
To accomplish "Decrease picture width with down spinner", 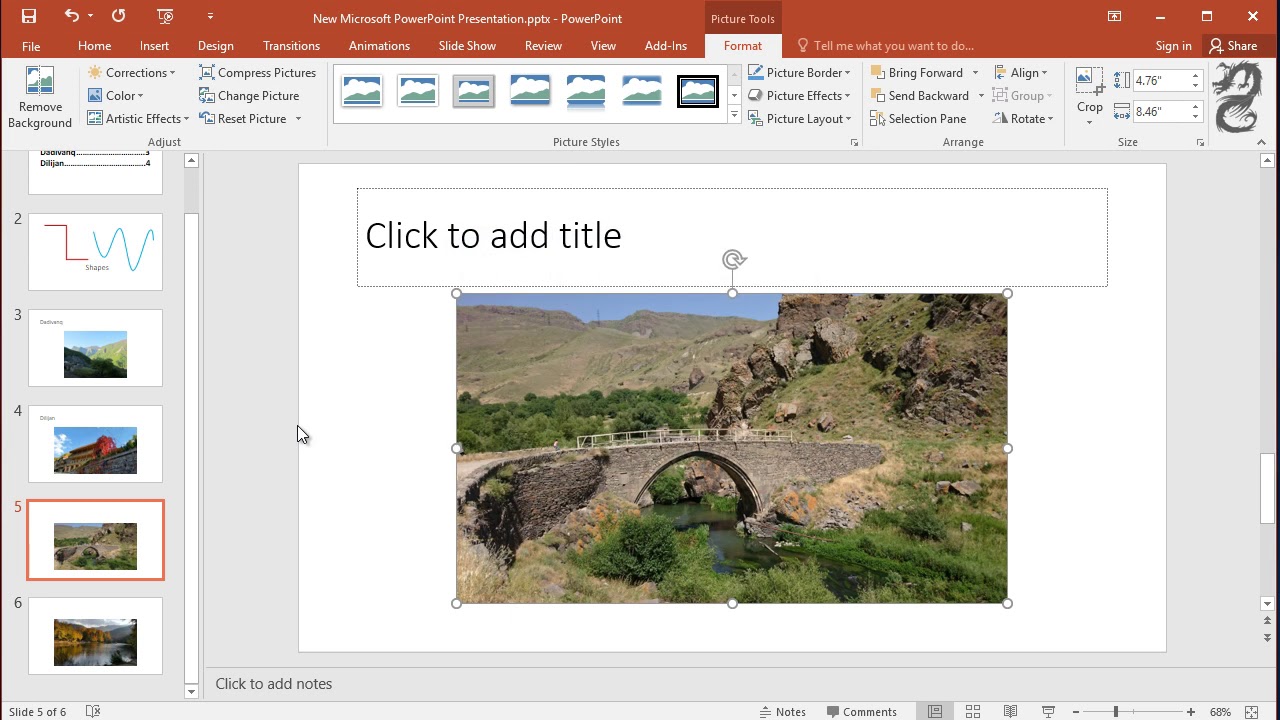I will [x=1195, y=117].
